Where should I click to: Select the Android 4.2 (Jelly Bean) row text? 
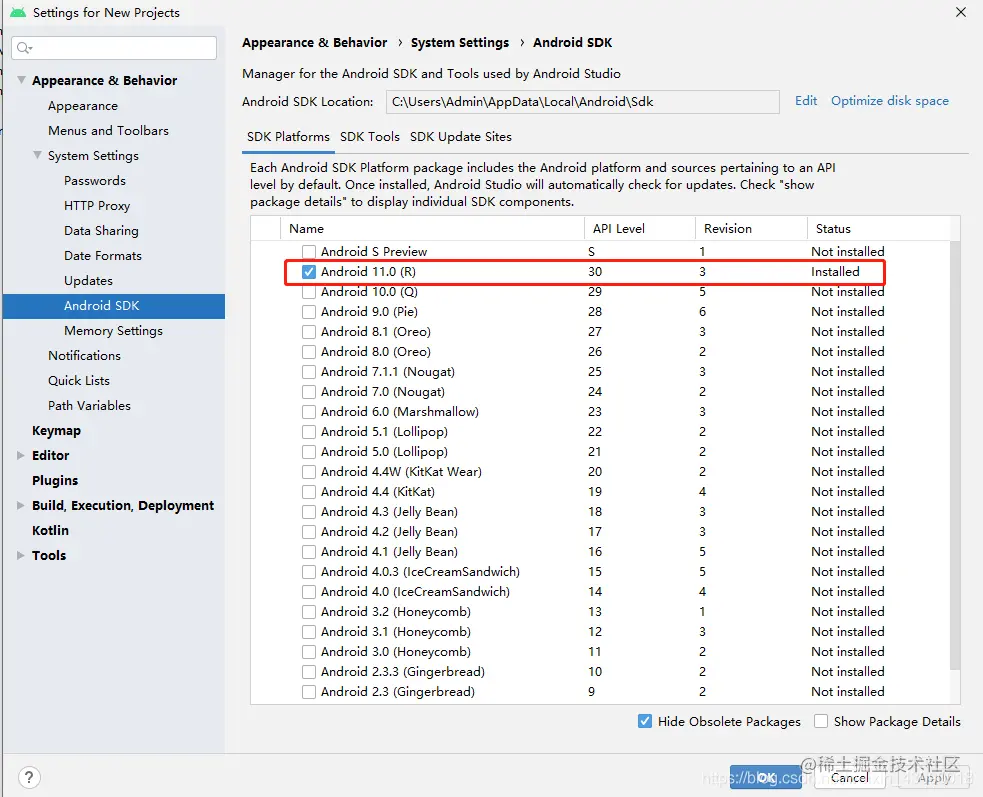point(389,532)
